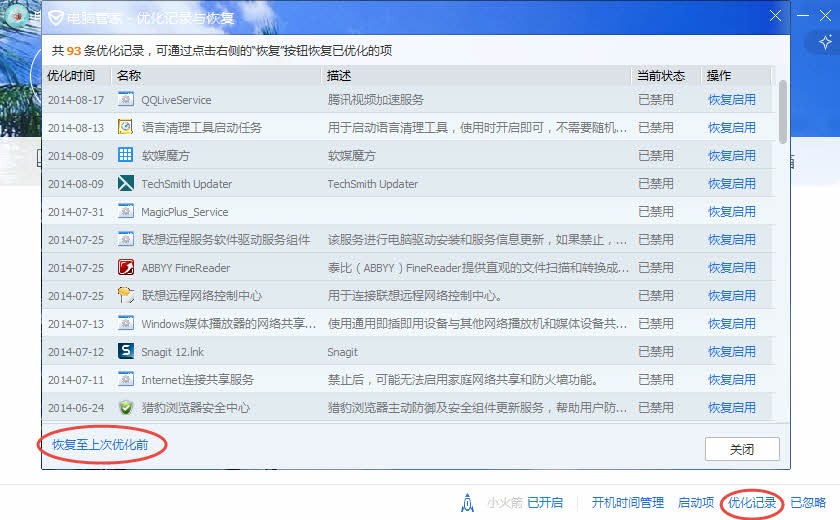Screen dimensions: 840x520
Task: Click the 语言清理工具启动任务 icon
Action: pos(125,127)
